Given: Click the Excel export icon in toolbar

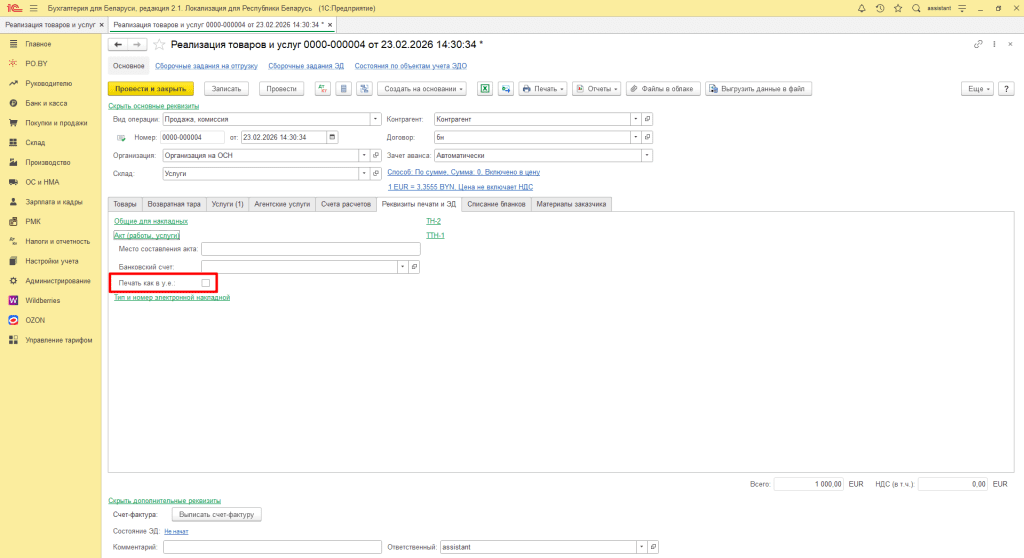Looking at the screenshot, I should (484, 89).
